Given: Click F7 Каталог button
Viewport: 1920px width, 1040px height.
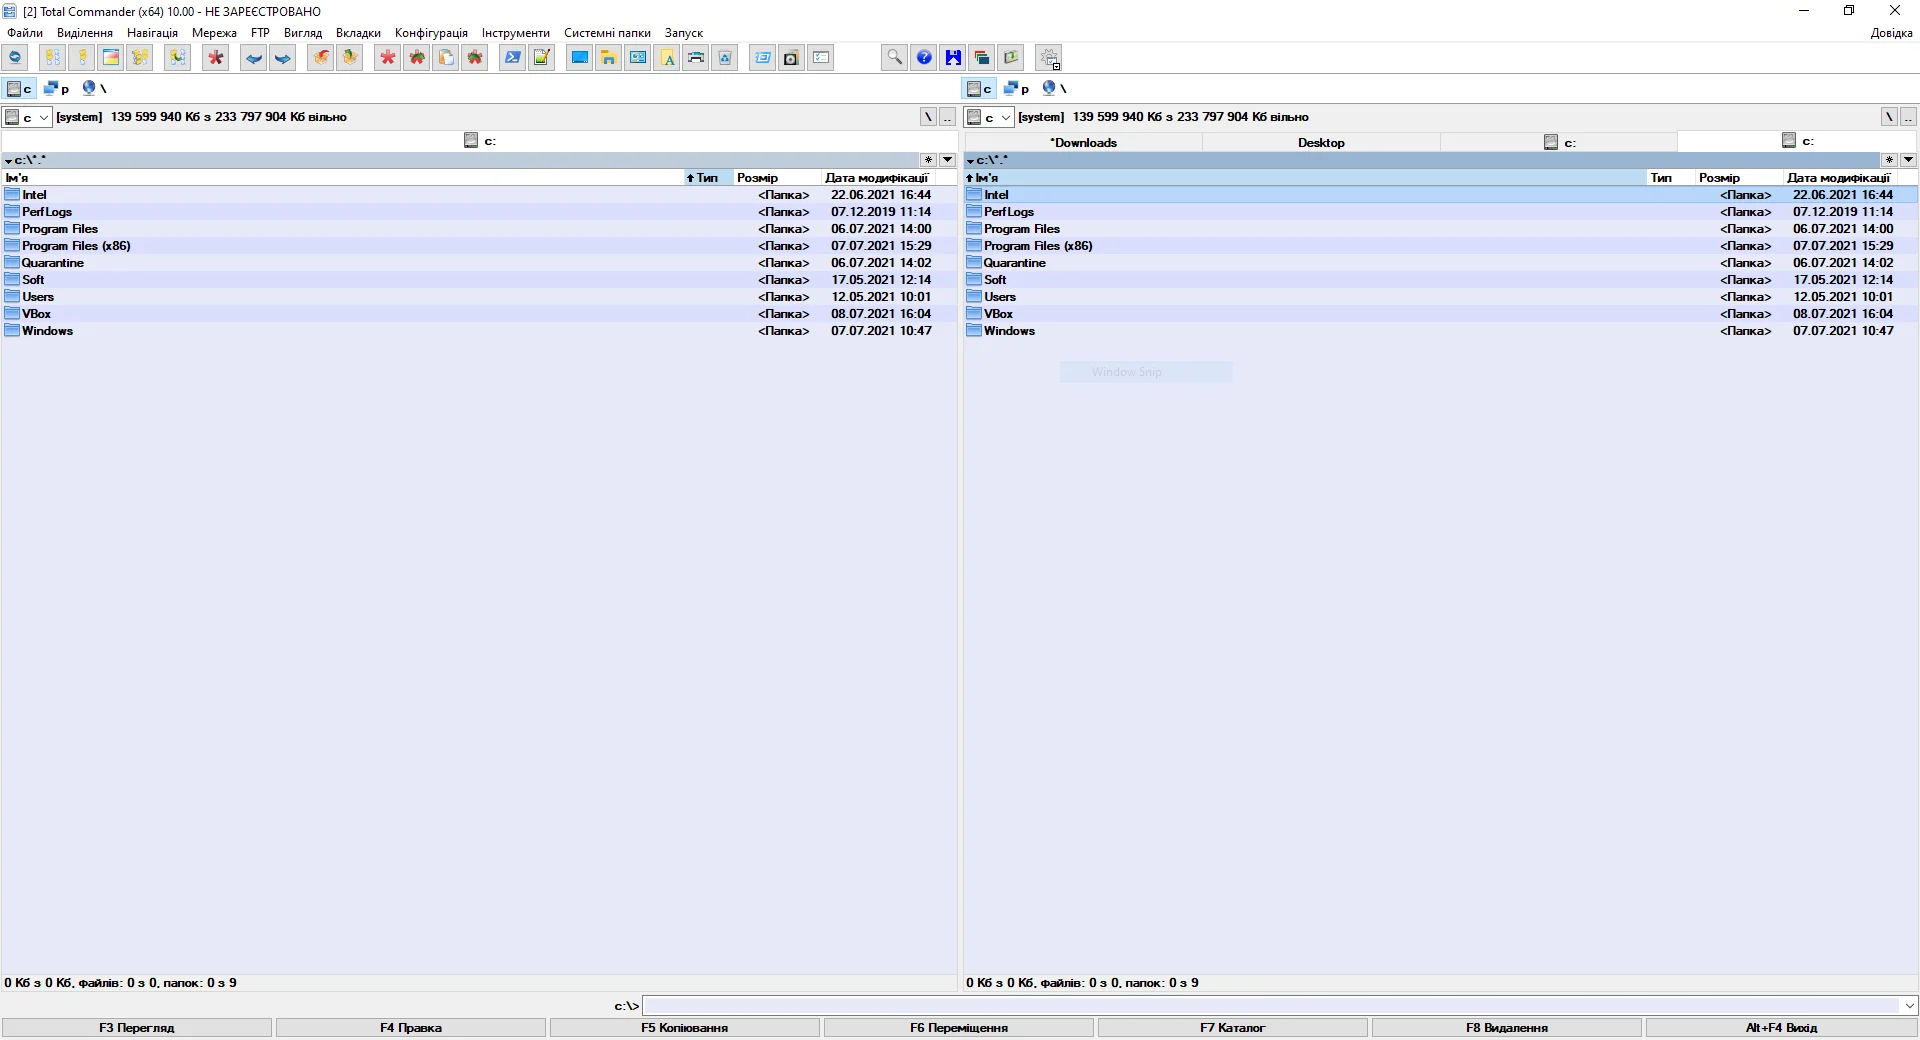Looking at the screenshot, I should [x=1233, y=1028].
